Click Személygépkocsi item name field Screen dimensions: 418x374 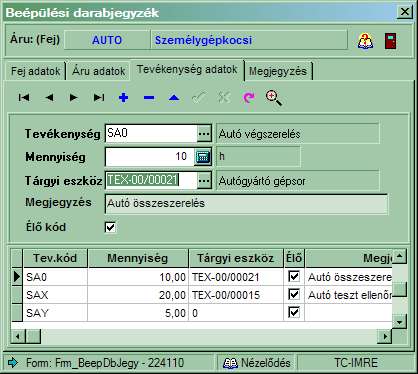coord(249,40)
